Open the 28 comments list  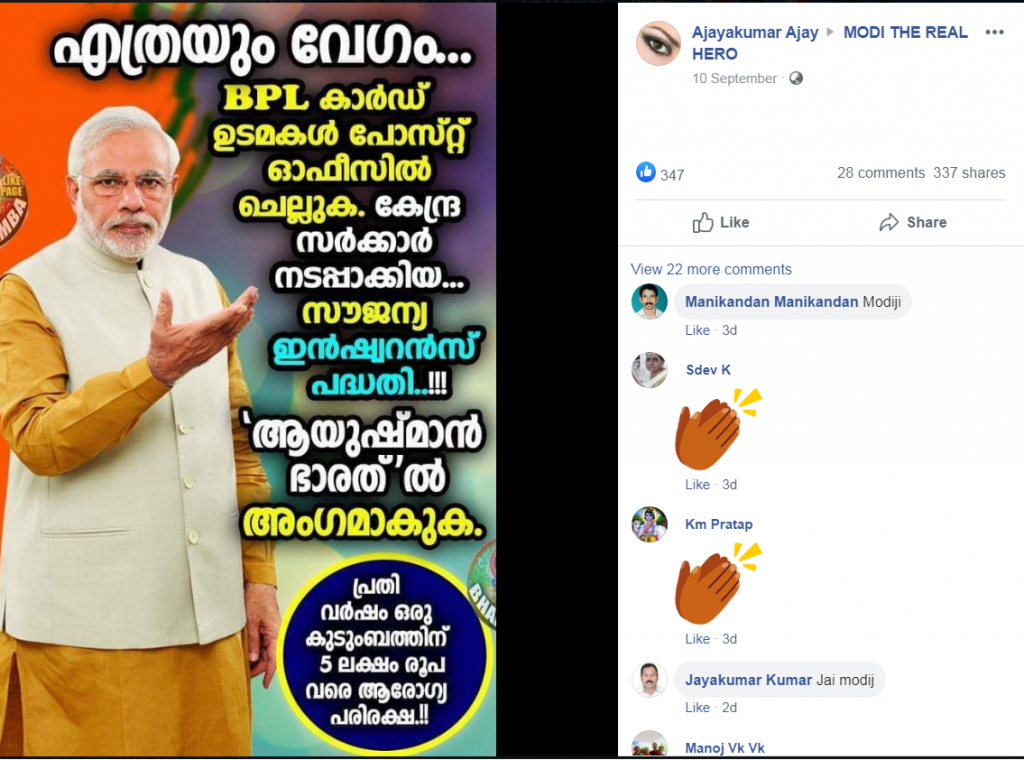[x=881, y=173]
